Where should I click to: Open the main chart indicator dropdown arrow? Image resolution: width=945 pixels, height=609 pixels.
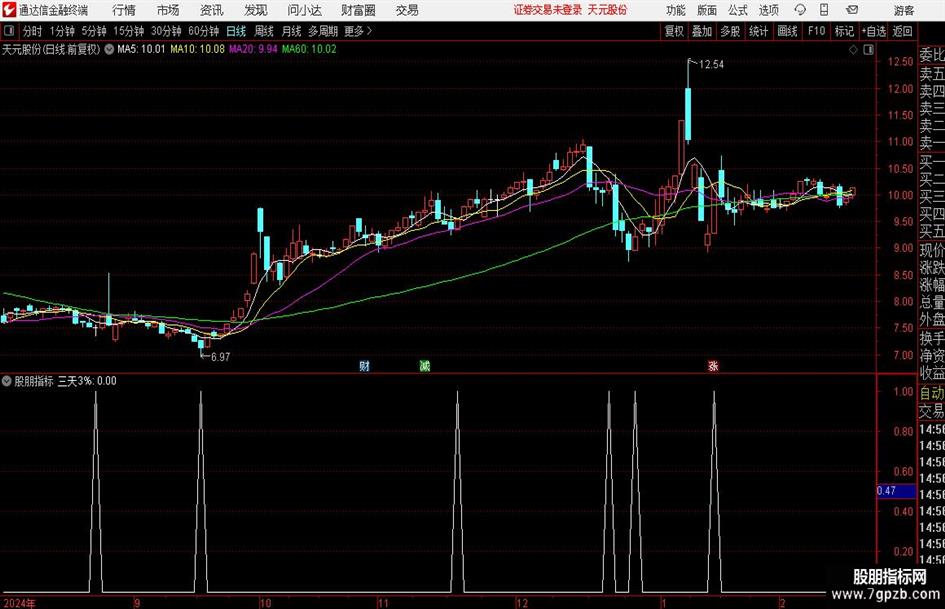coord(109,49)
